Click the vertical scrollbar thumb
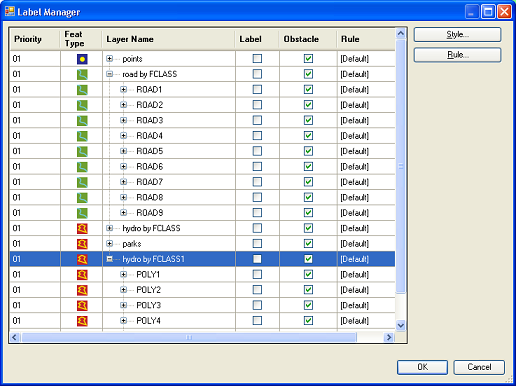The image size is (516, 386). [401, 166]
